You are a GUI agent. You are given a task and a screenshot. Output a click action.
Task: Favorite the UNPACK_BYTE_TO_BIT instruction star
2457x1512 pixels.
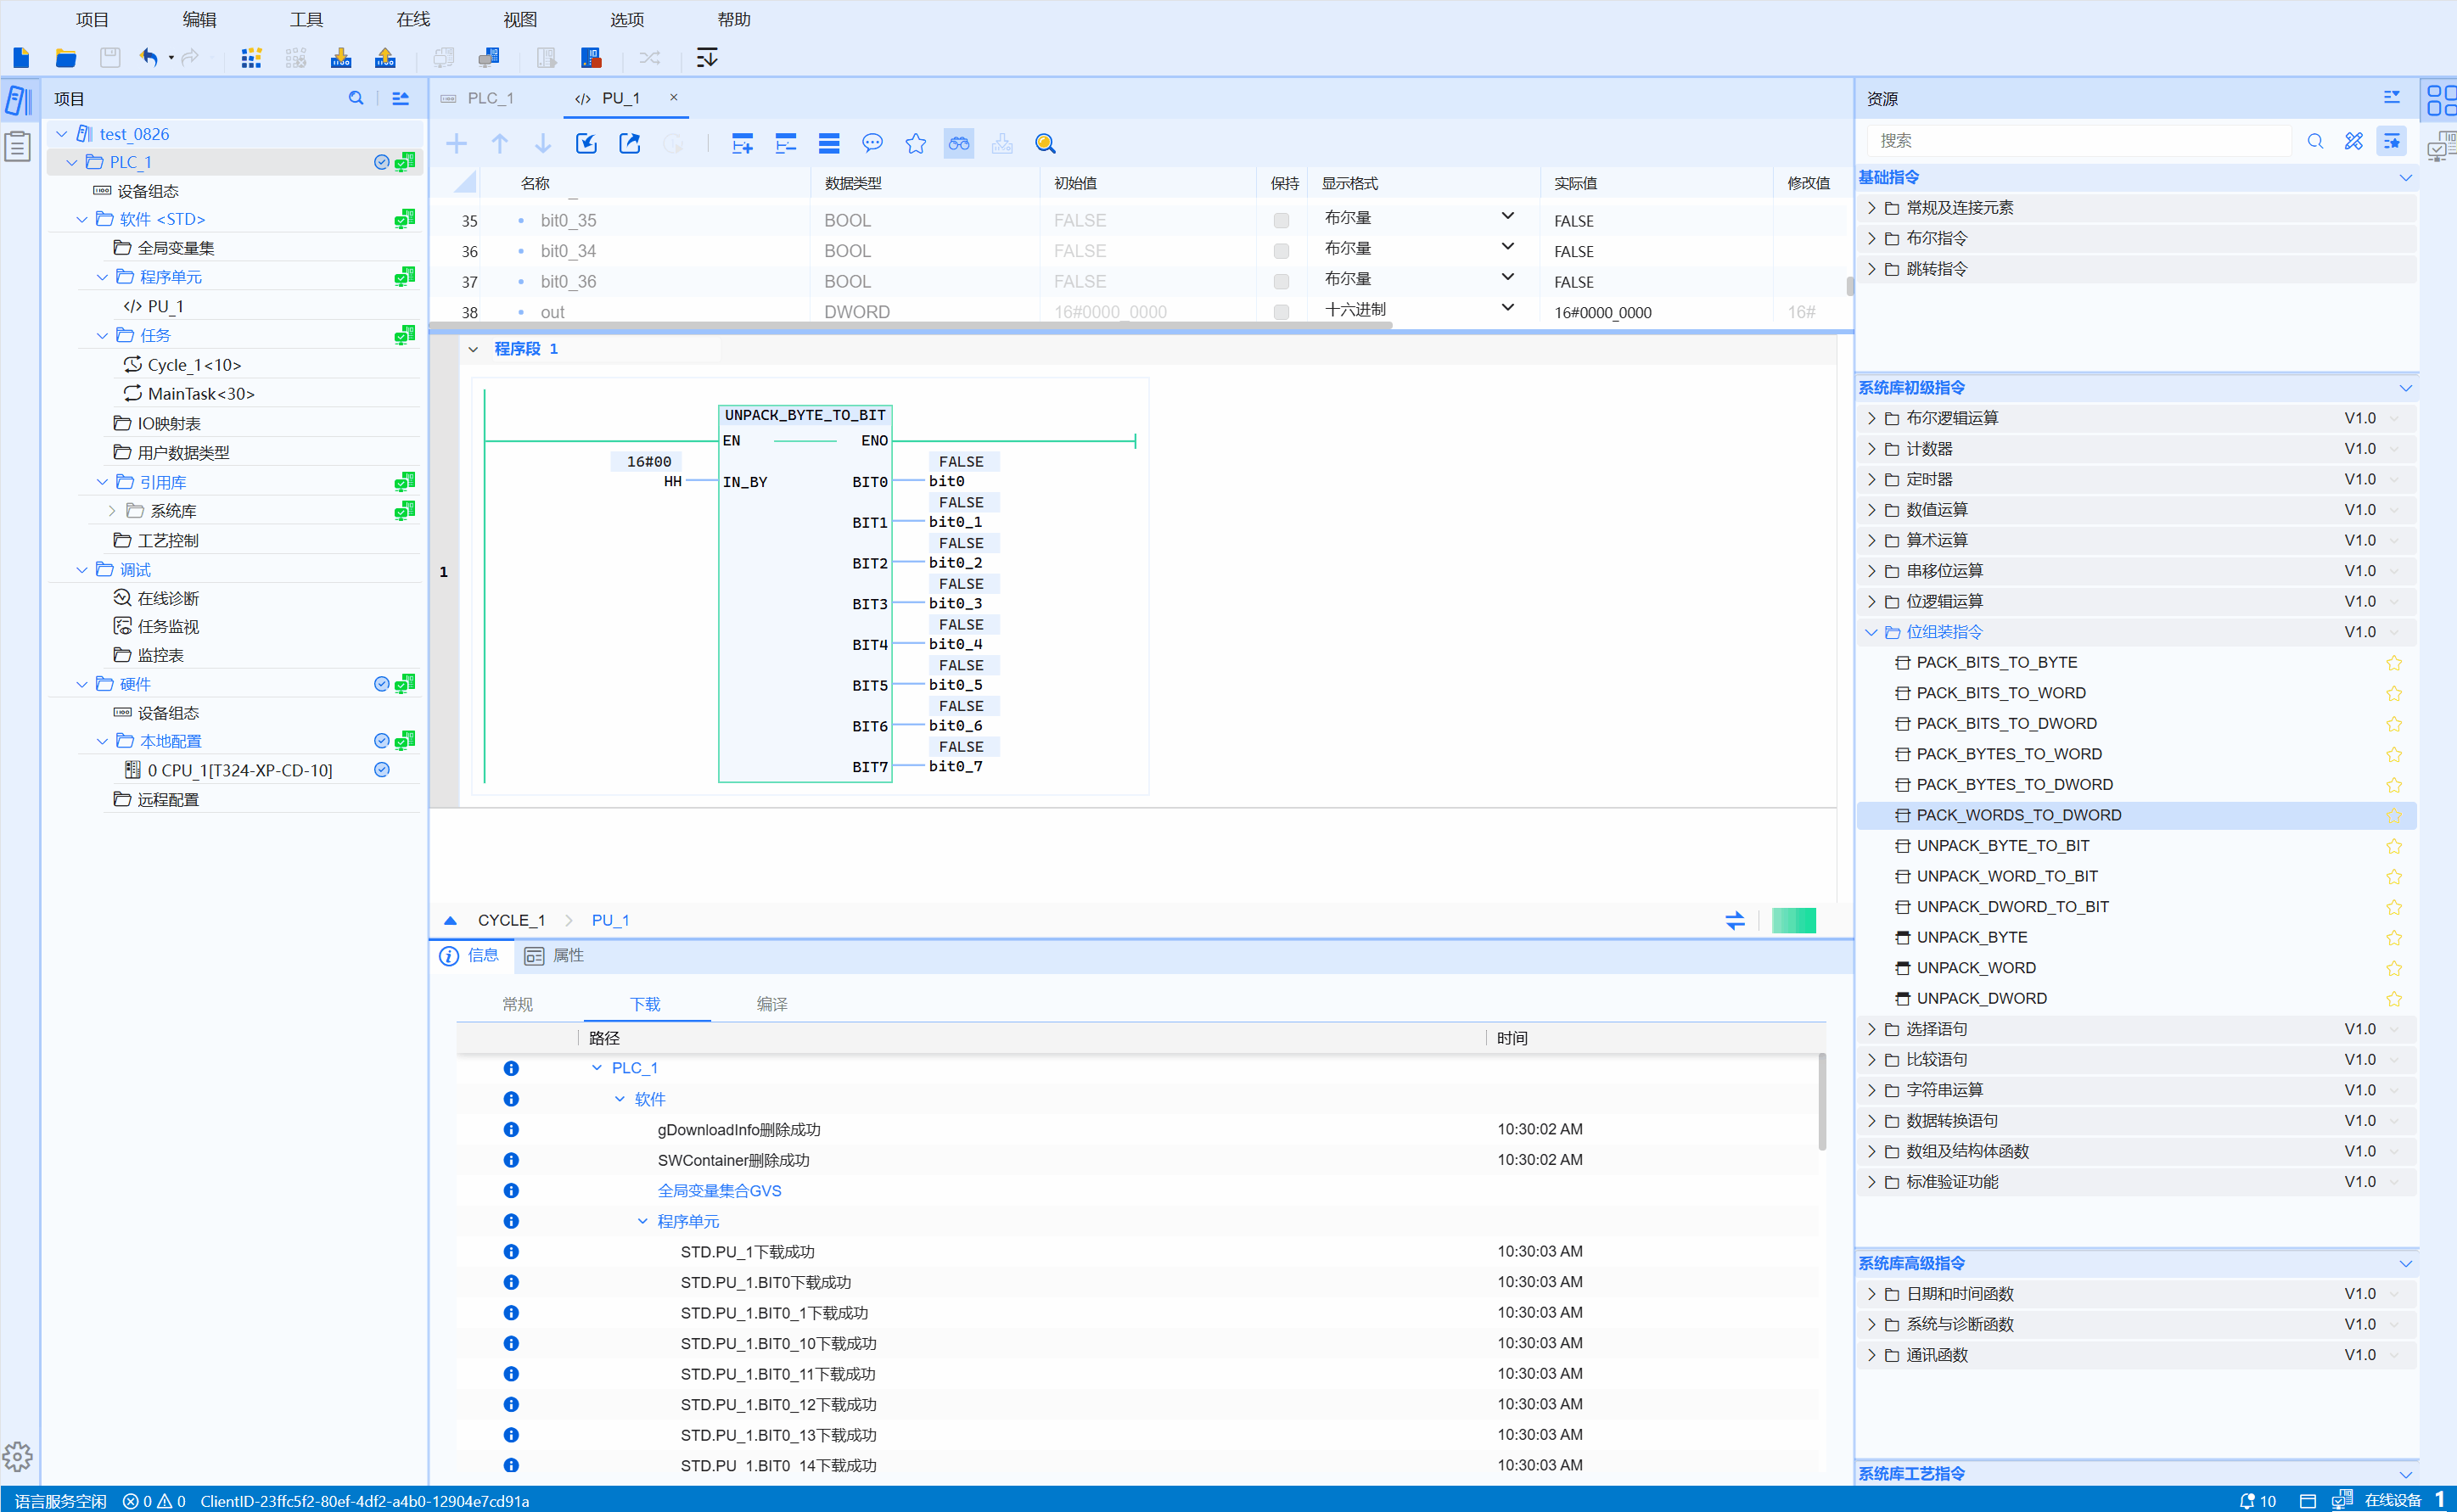coord(2393,846)
